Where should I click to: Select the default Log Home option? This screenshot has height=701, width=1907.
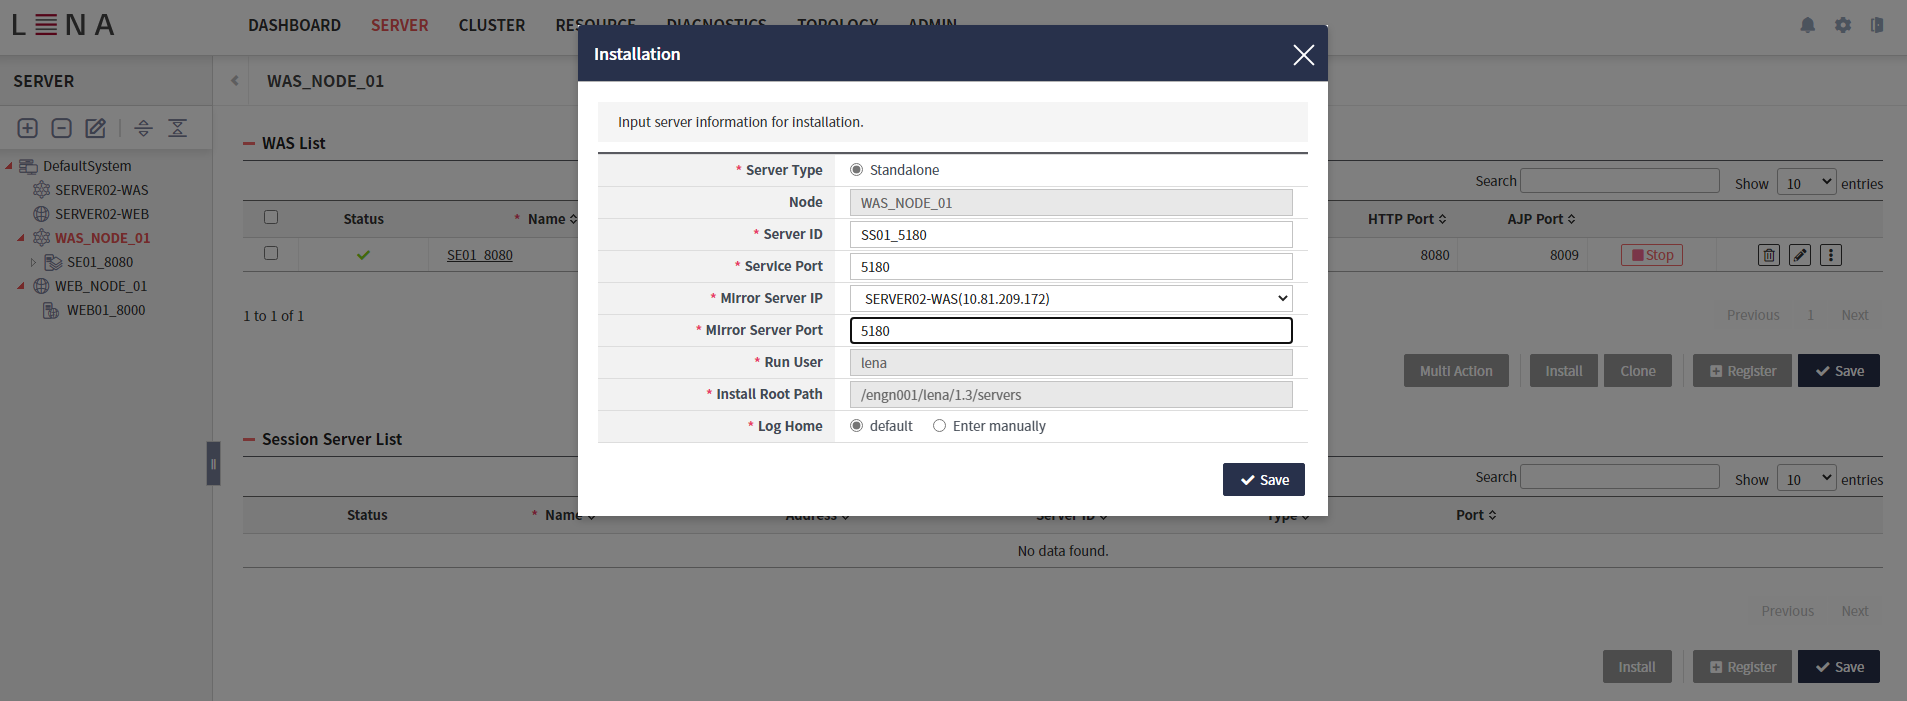[x=856, y=426]
